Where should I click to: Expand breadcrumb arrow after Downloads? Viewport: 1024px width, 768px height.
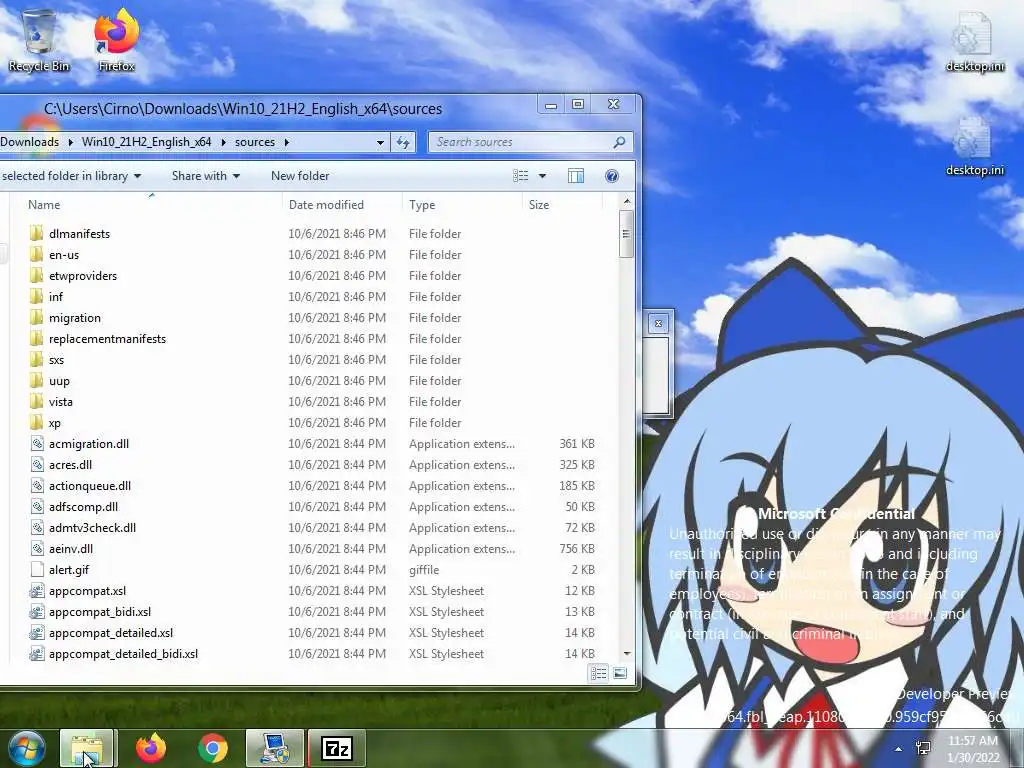[71, 142]
